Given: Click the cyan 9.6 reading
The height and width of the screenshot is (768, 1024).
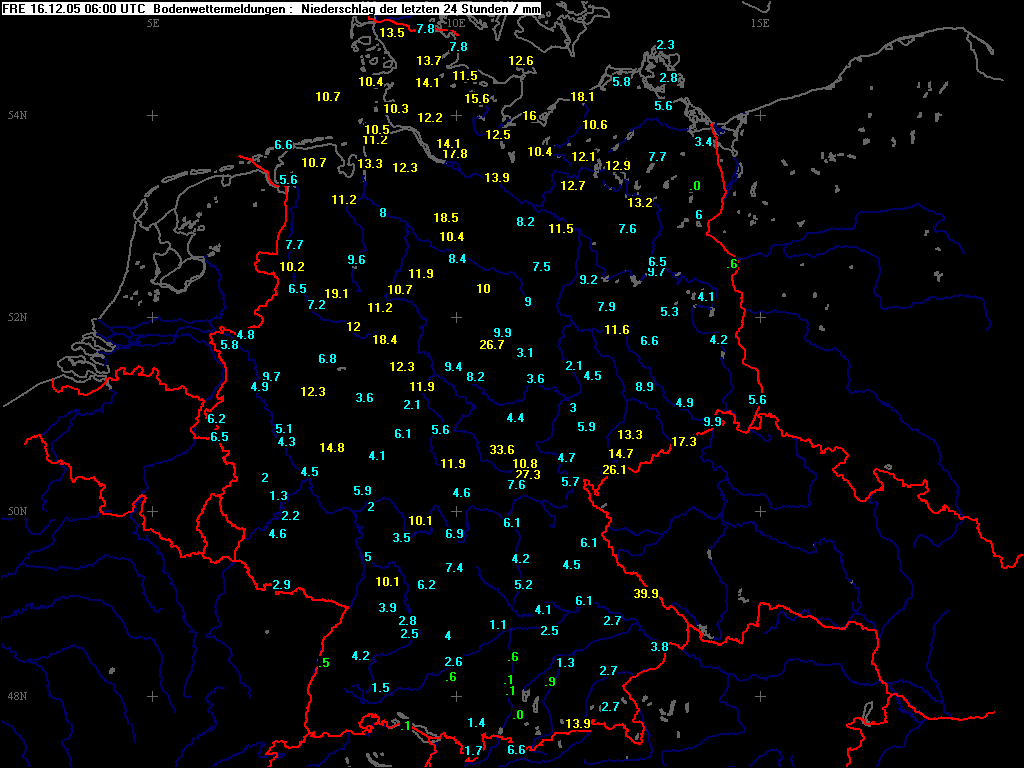Looking at the screenshot, I should coord(357,259).
